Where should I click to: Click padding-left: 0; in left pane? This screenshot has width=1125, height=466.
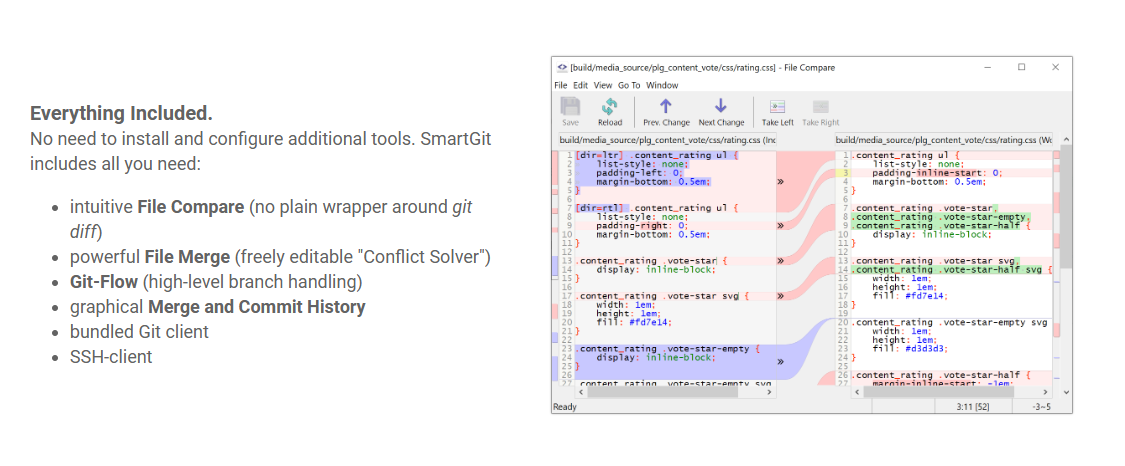coord(639,173)
